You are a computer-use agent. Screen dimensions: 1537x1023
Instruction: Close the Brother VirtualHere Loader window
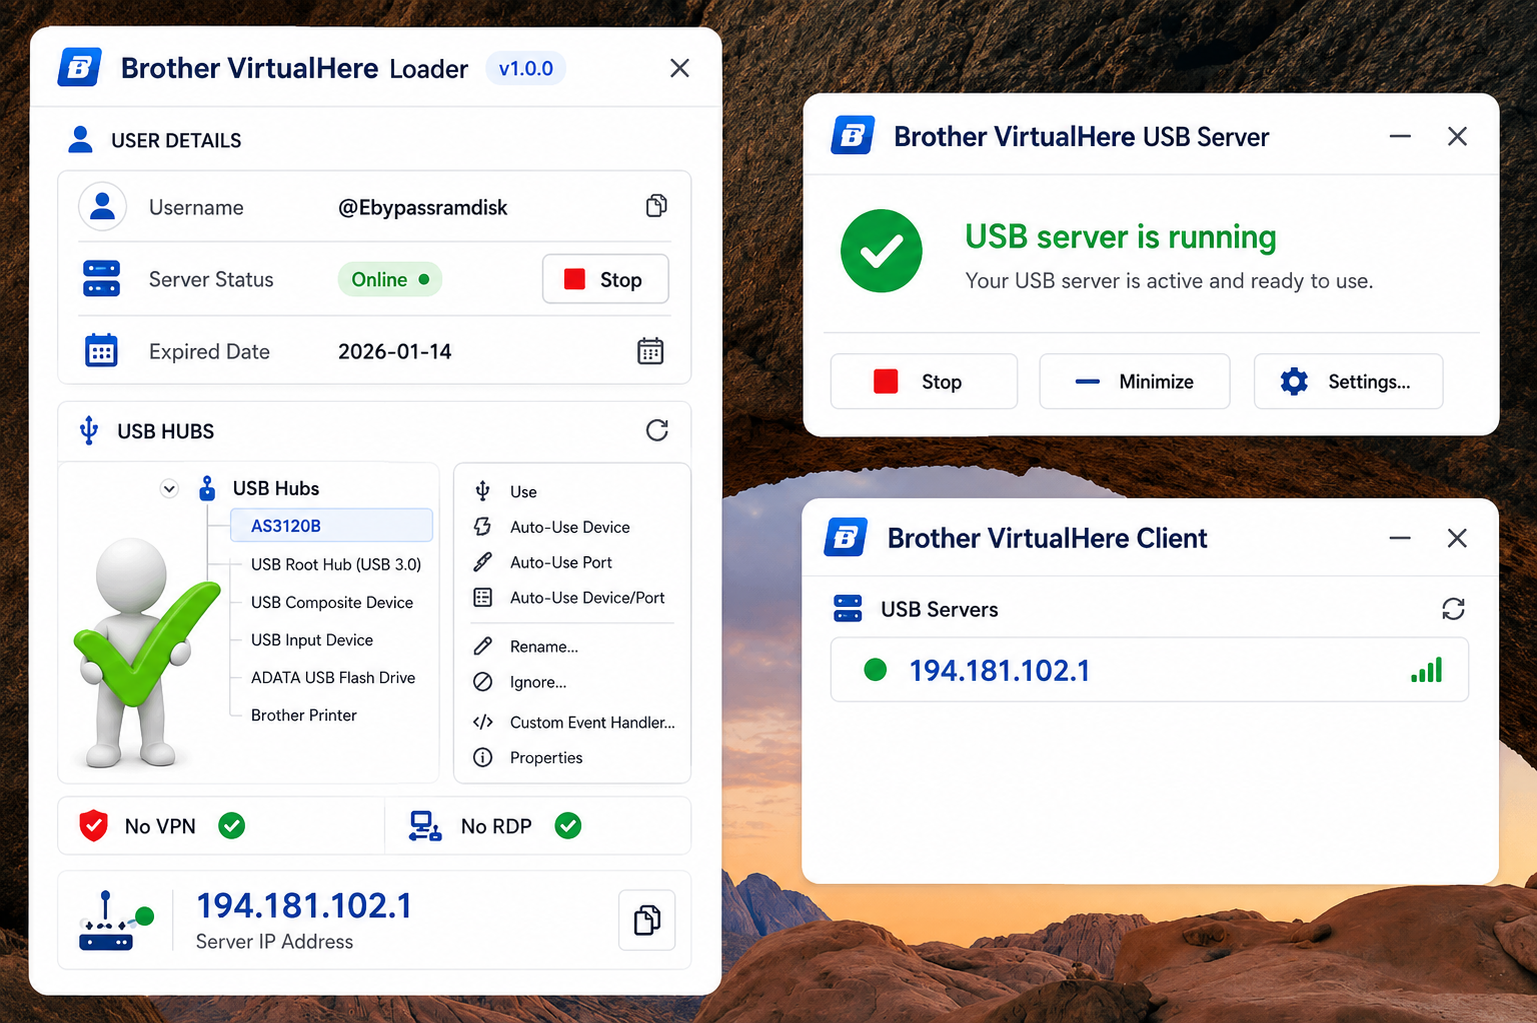click(x=680, y=68)
